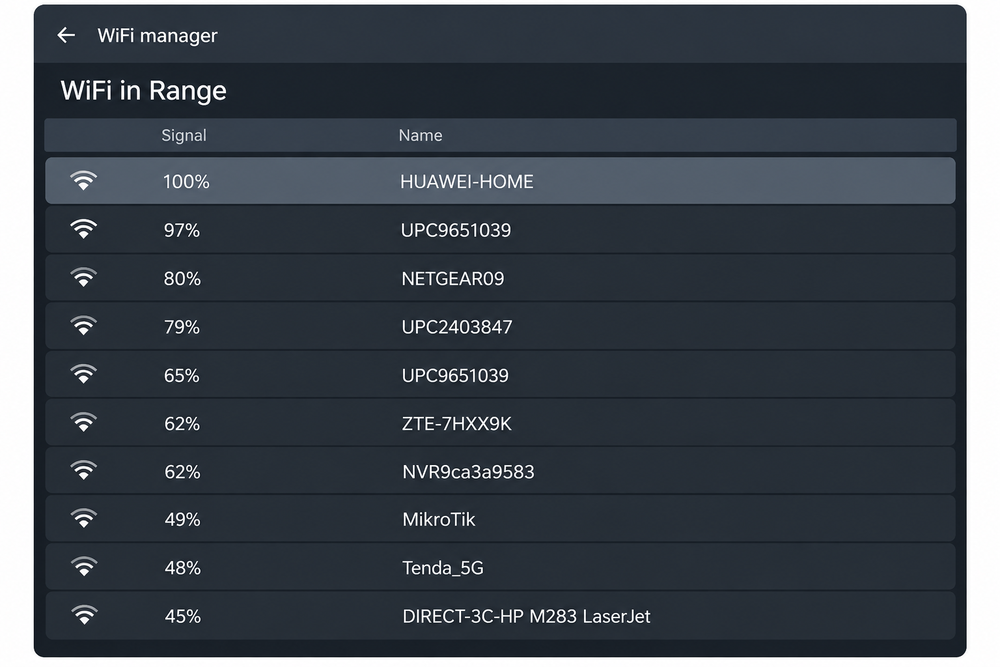This screenshot has height=667, width=1000.
Task: Click the WiFi icon beside Tenda_5G
Action: coord(84,568)
